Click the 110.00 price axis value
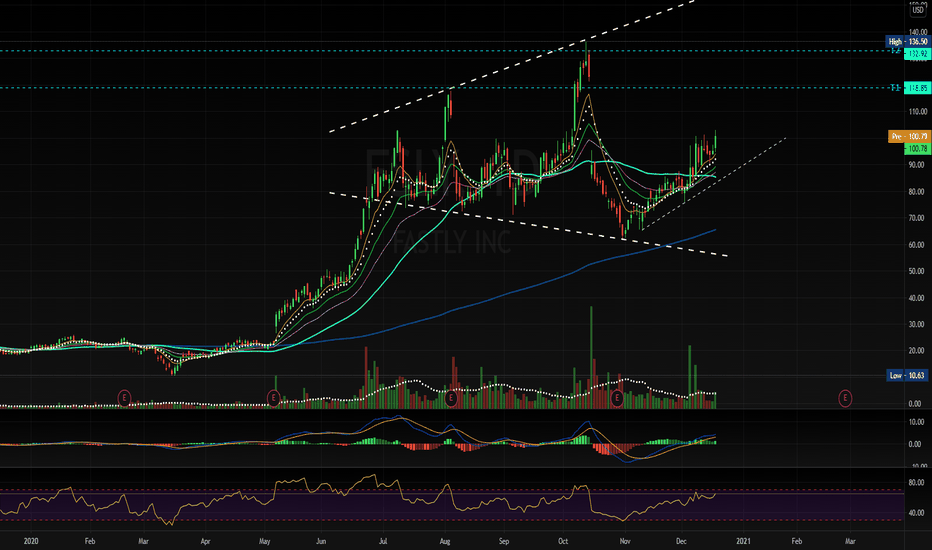 pyautogui.click(x=917, y=112)
